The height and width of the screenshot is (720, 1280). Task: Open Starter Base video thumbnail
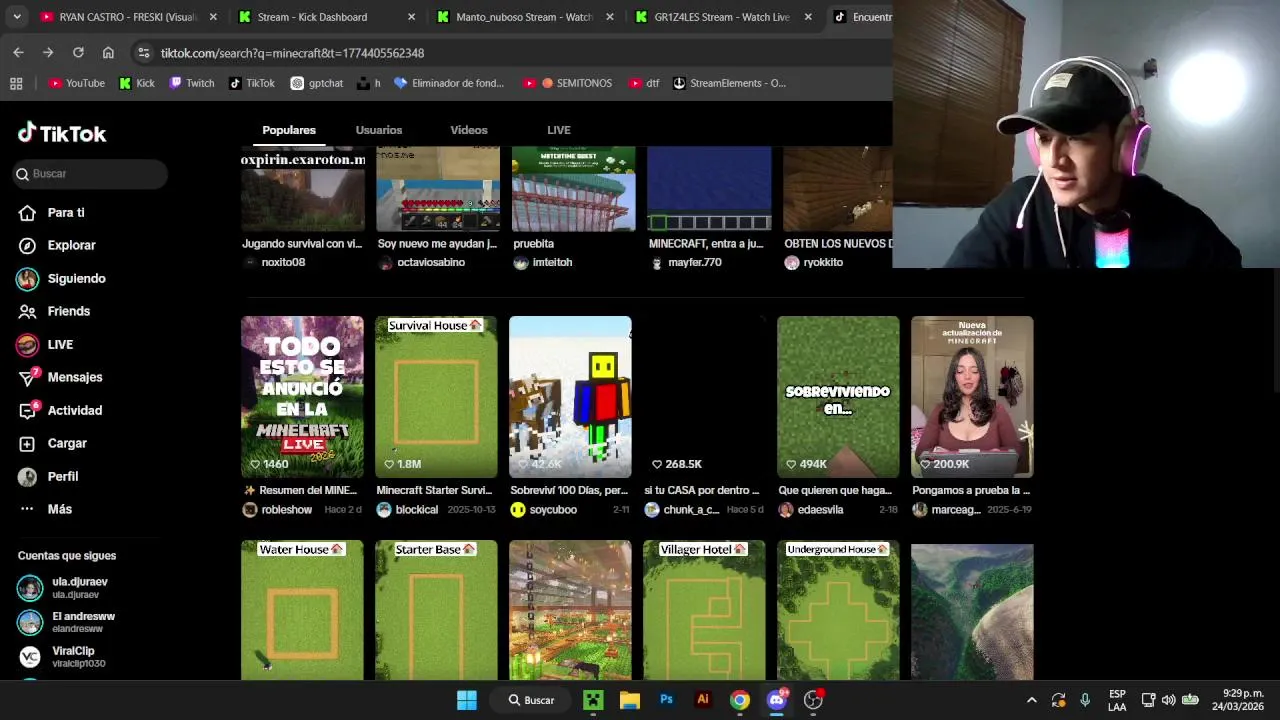(x=436, y=610)
